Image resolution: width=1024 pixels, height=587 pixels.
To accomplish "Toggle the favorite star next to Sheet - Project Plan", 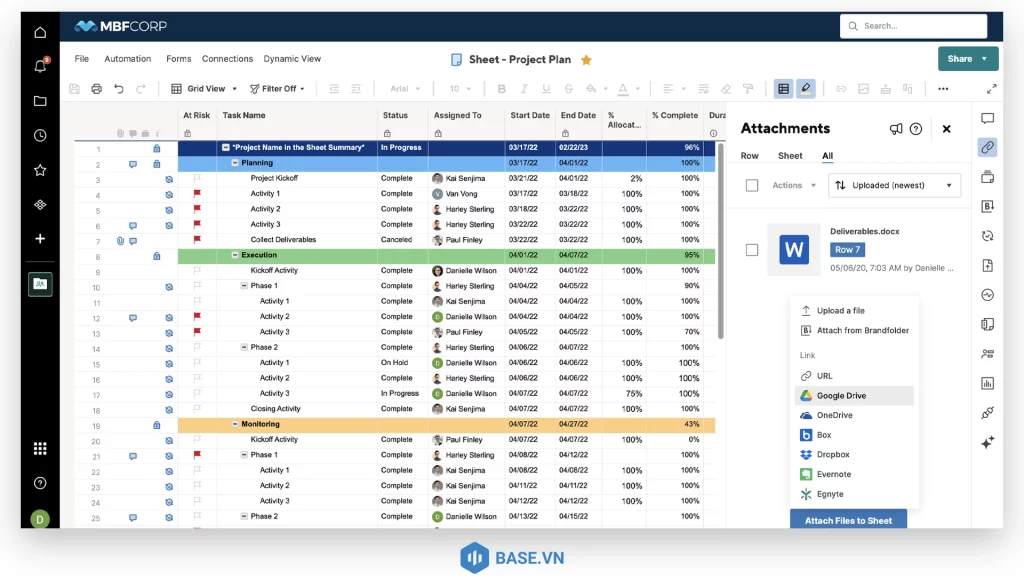I will click(586, 59).
